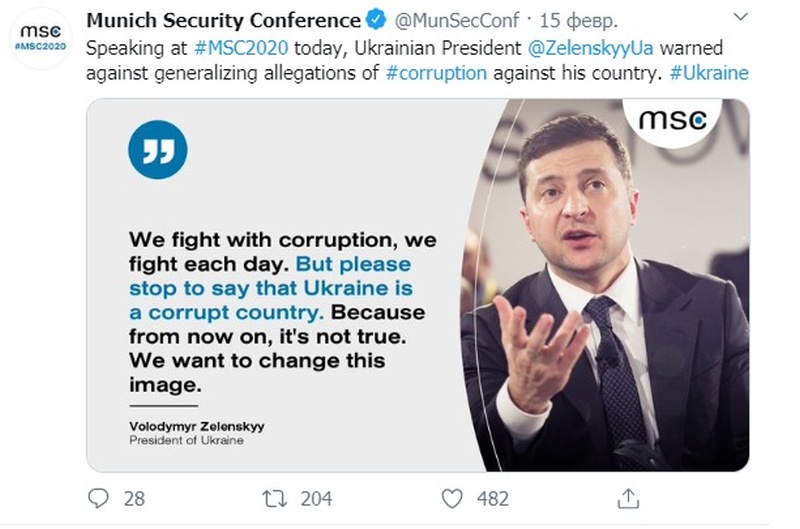Viewport: 800px width, 529px height.
Task: Click the reply speech bubble icon
Action: (x=98, y=498)
